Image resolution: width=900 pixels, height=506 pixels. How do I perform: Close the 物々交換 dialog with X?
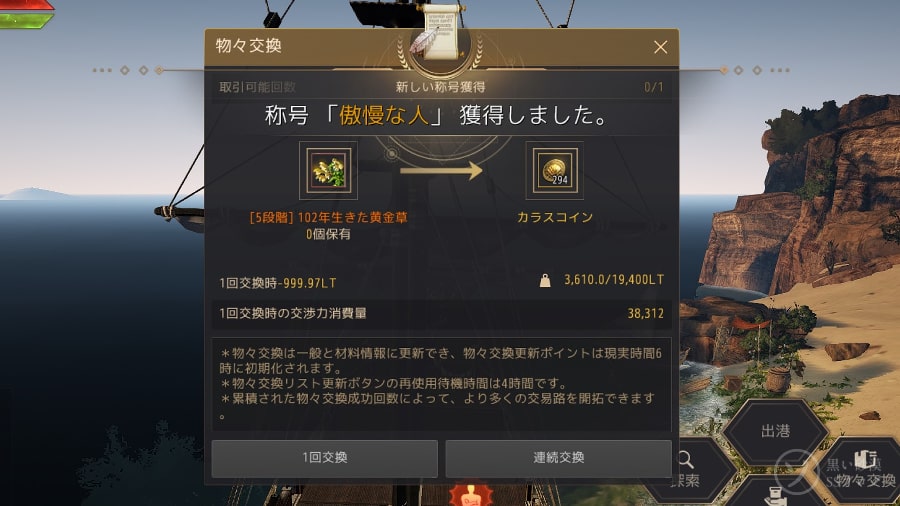click(x=660, y=47)
